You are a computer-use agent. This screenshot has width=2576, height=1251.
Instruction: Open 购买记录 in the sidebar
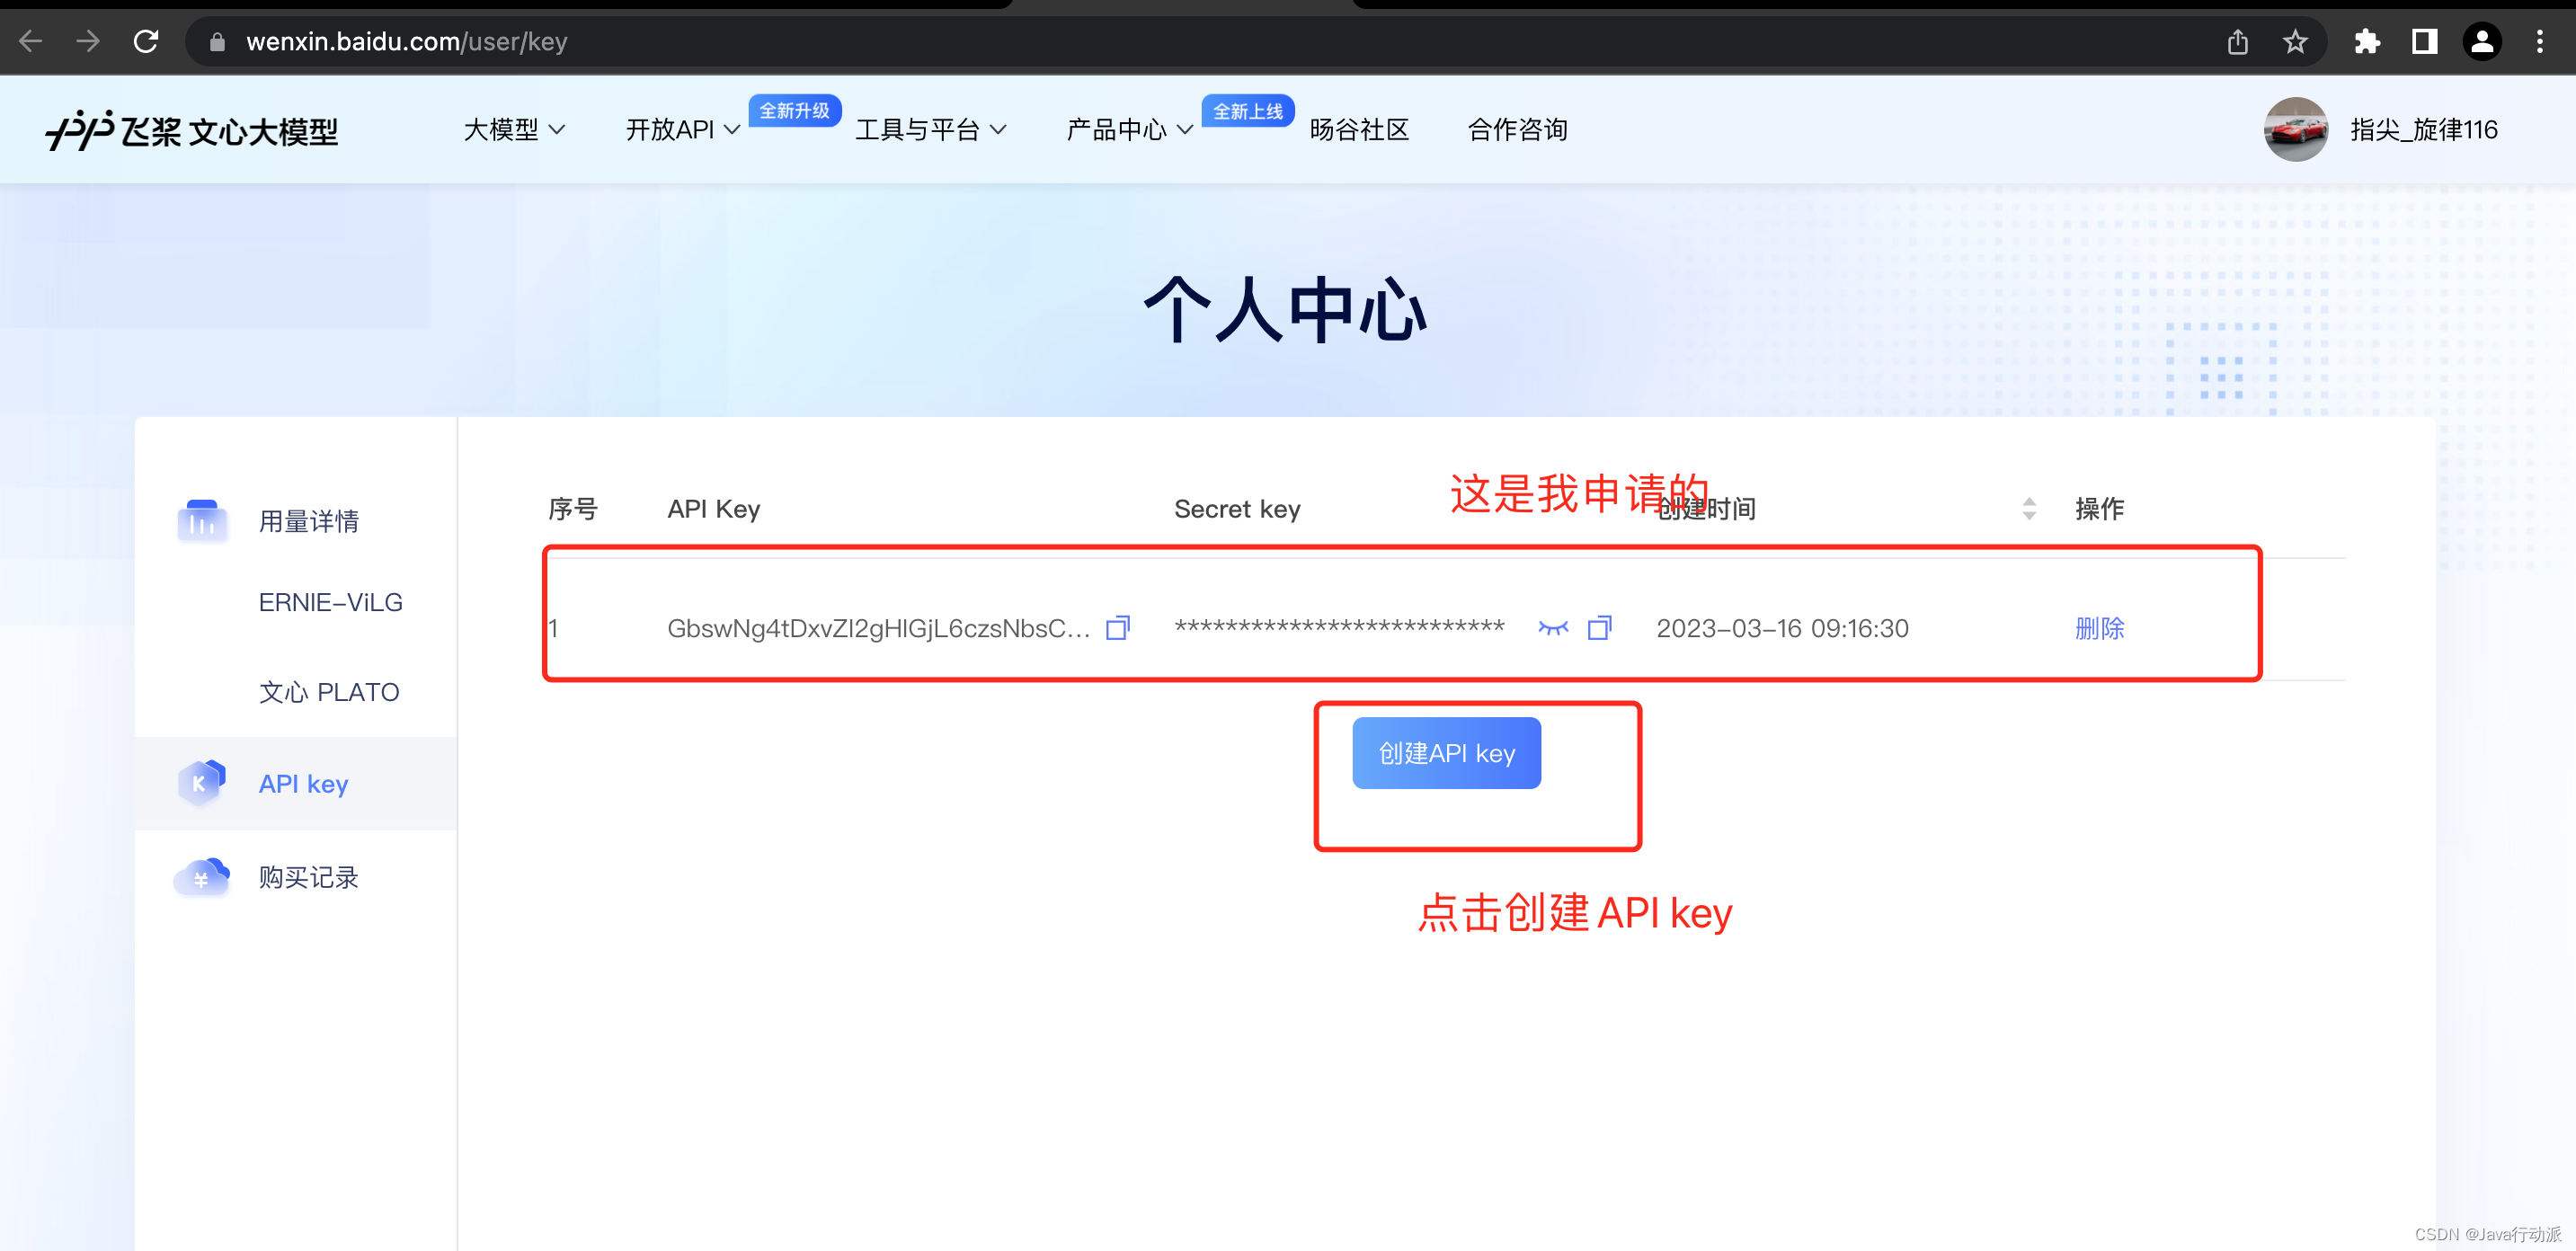[309, 877]
